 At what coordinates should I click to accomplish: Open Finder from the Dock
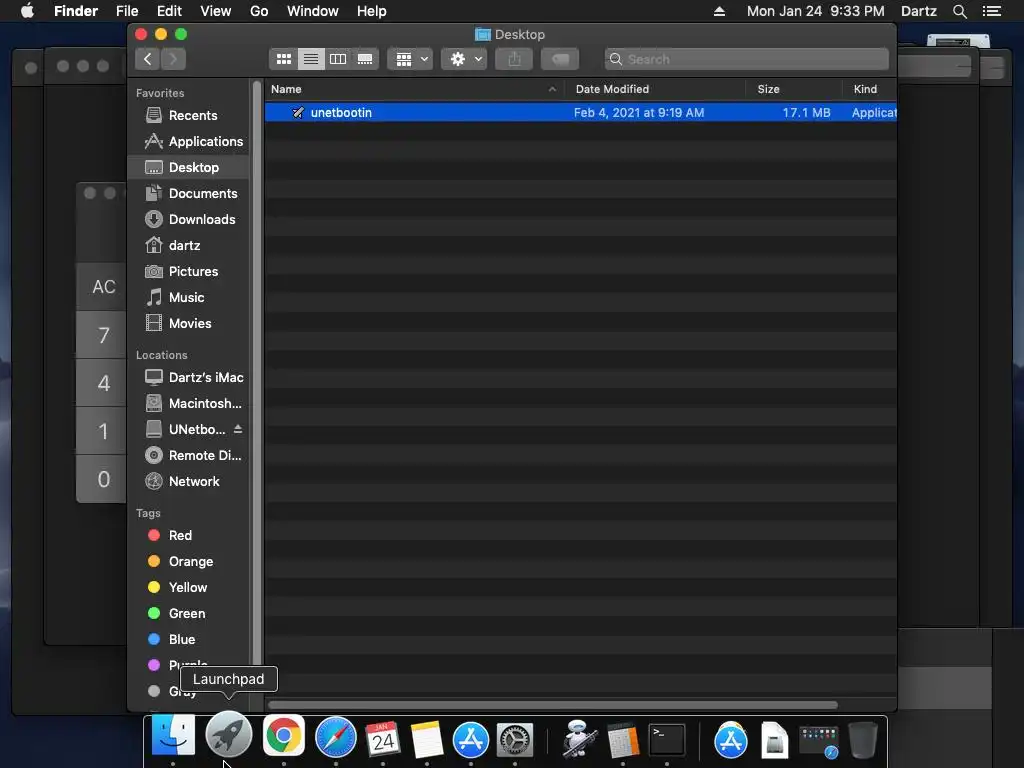pos(173,736)
